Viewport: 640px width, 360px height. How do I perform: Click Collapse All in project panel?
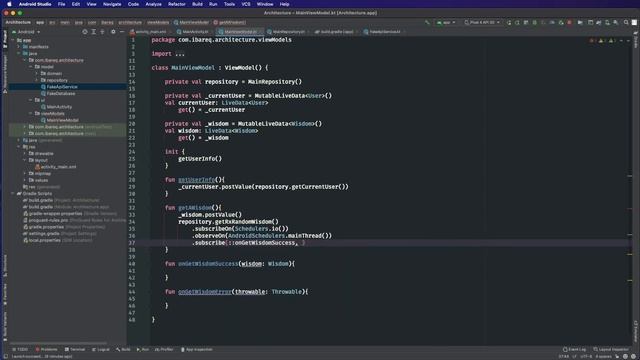point(102,32)
